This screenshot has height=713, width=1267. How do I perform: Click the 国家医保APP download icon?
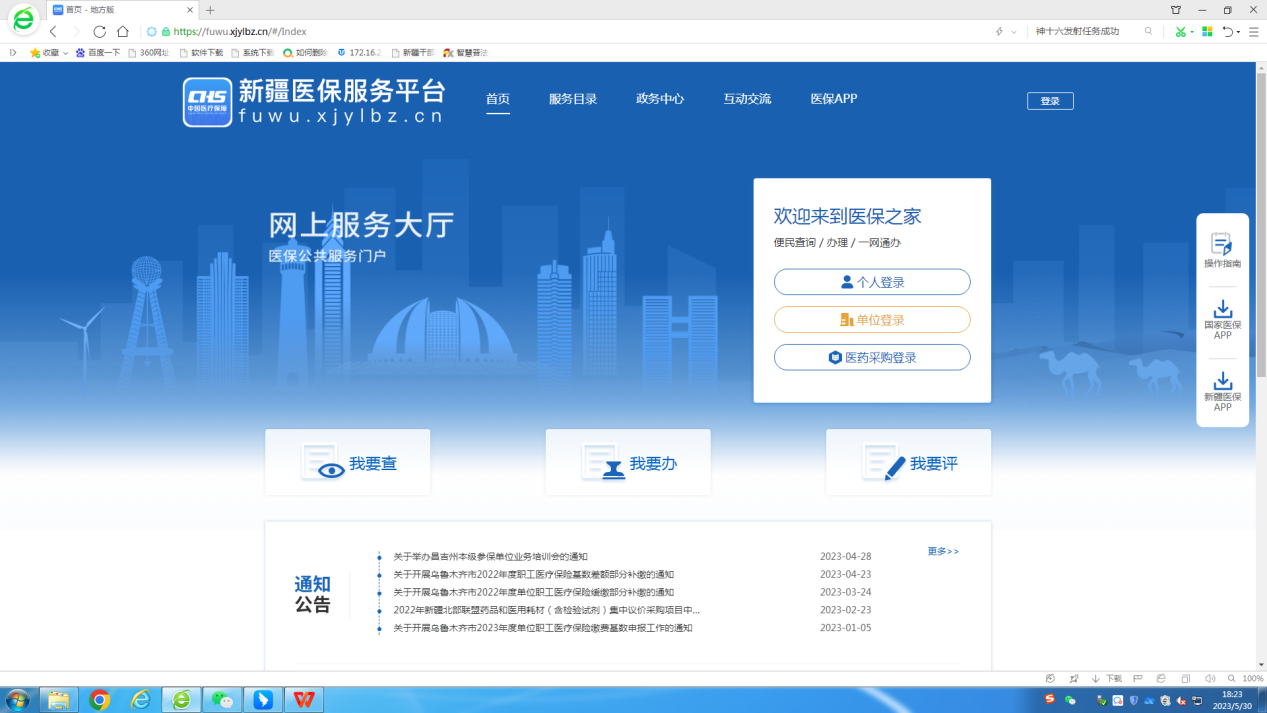pyautogui.click(x=1222, y=310)
